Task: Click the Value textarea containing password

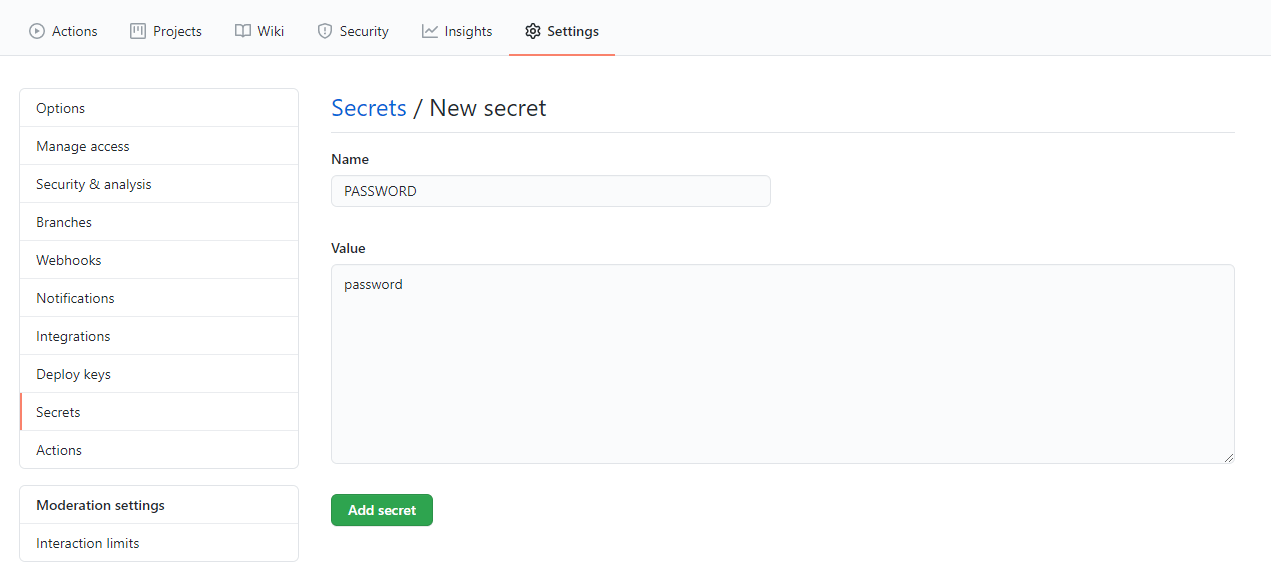Action: tap(783, 363)
